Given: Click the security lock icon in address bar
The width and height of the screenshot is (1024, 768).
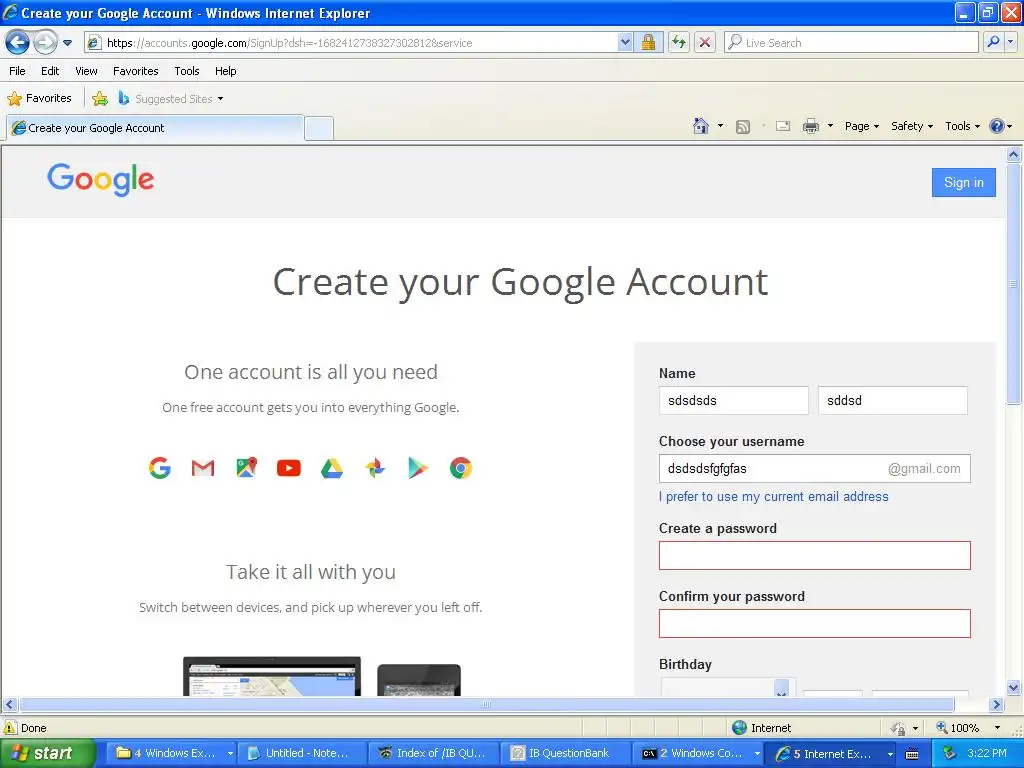Looking at the screenshot, I should point(648,43).
